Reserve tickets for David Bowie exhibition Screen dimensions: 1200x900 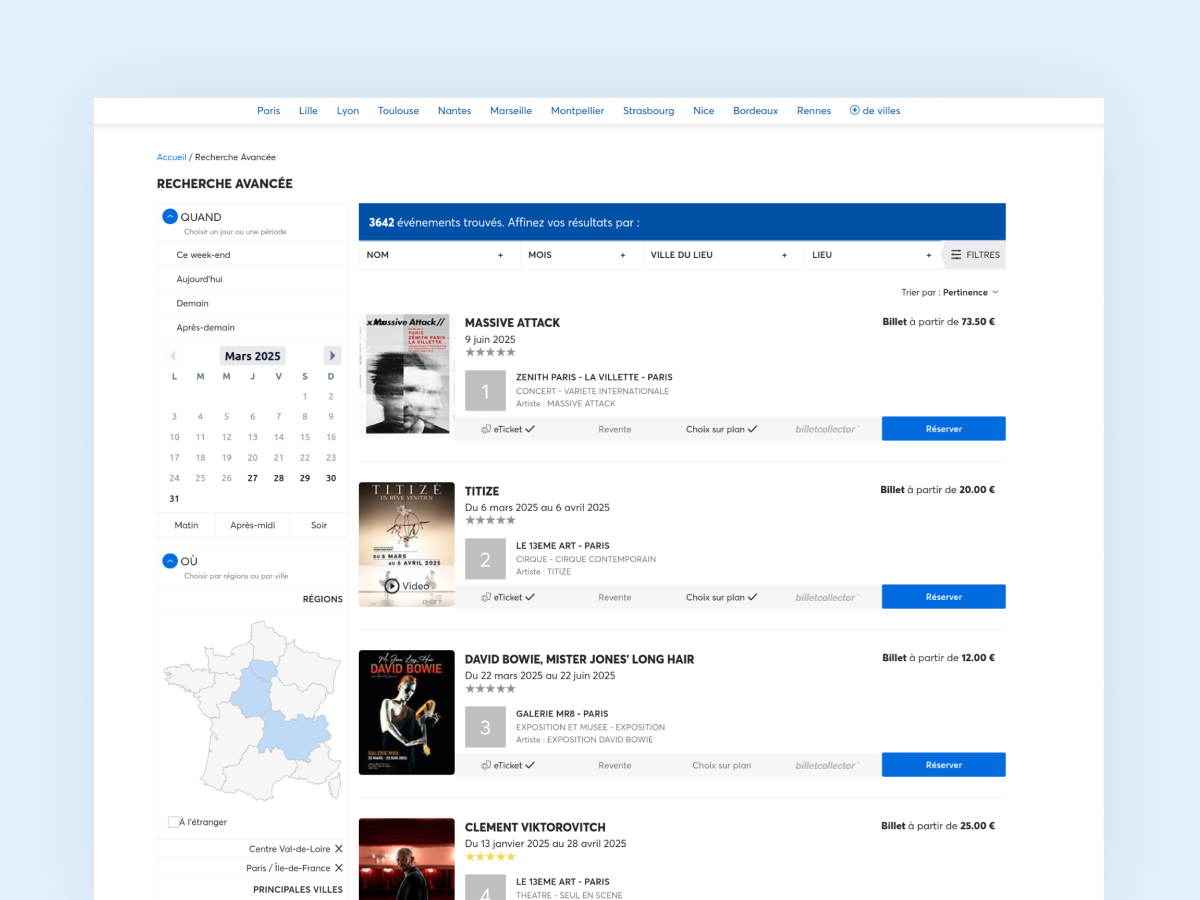[944, 765]
